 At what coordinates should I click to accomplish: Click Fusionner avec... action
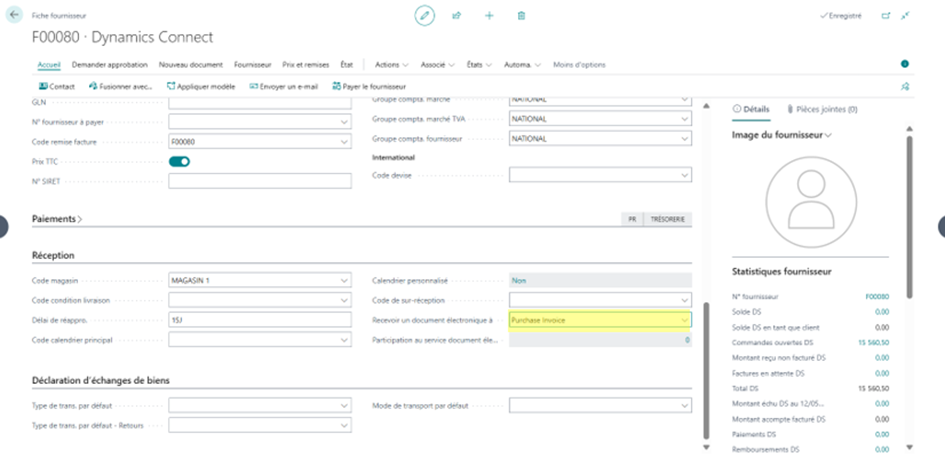(x=121, y=86)
